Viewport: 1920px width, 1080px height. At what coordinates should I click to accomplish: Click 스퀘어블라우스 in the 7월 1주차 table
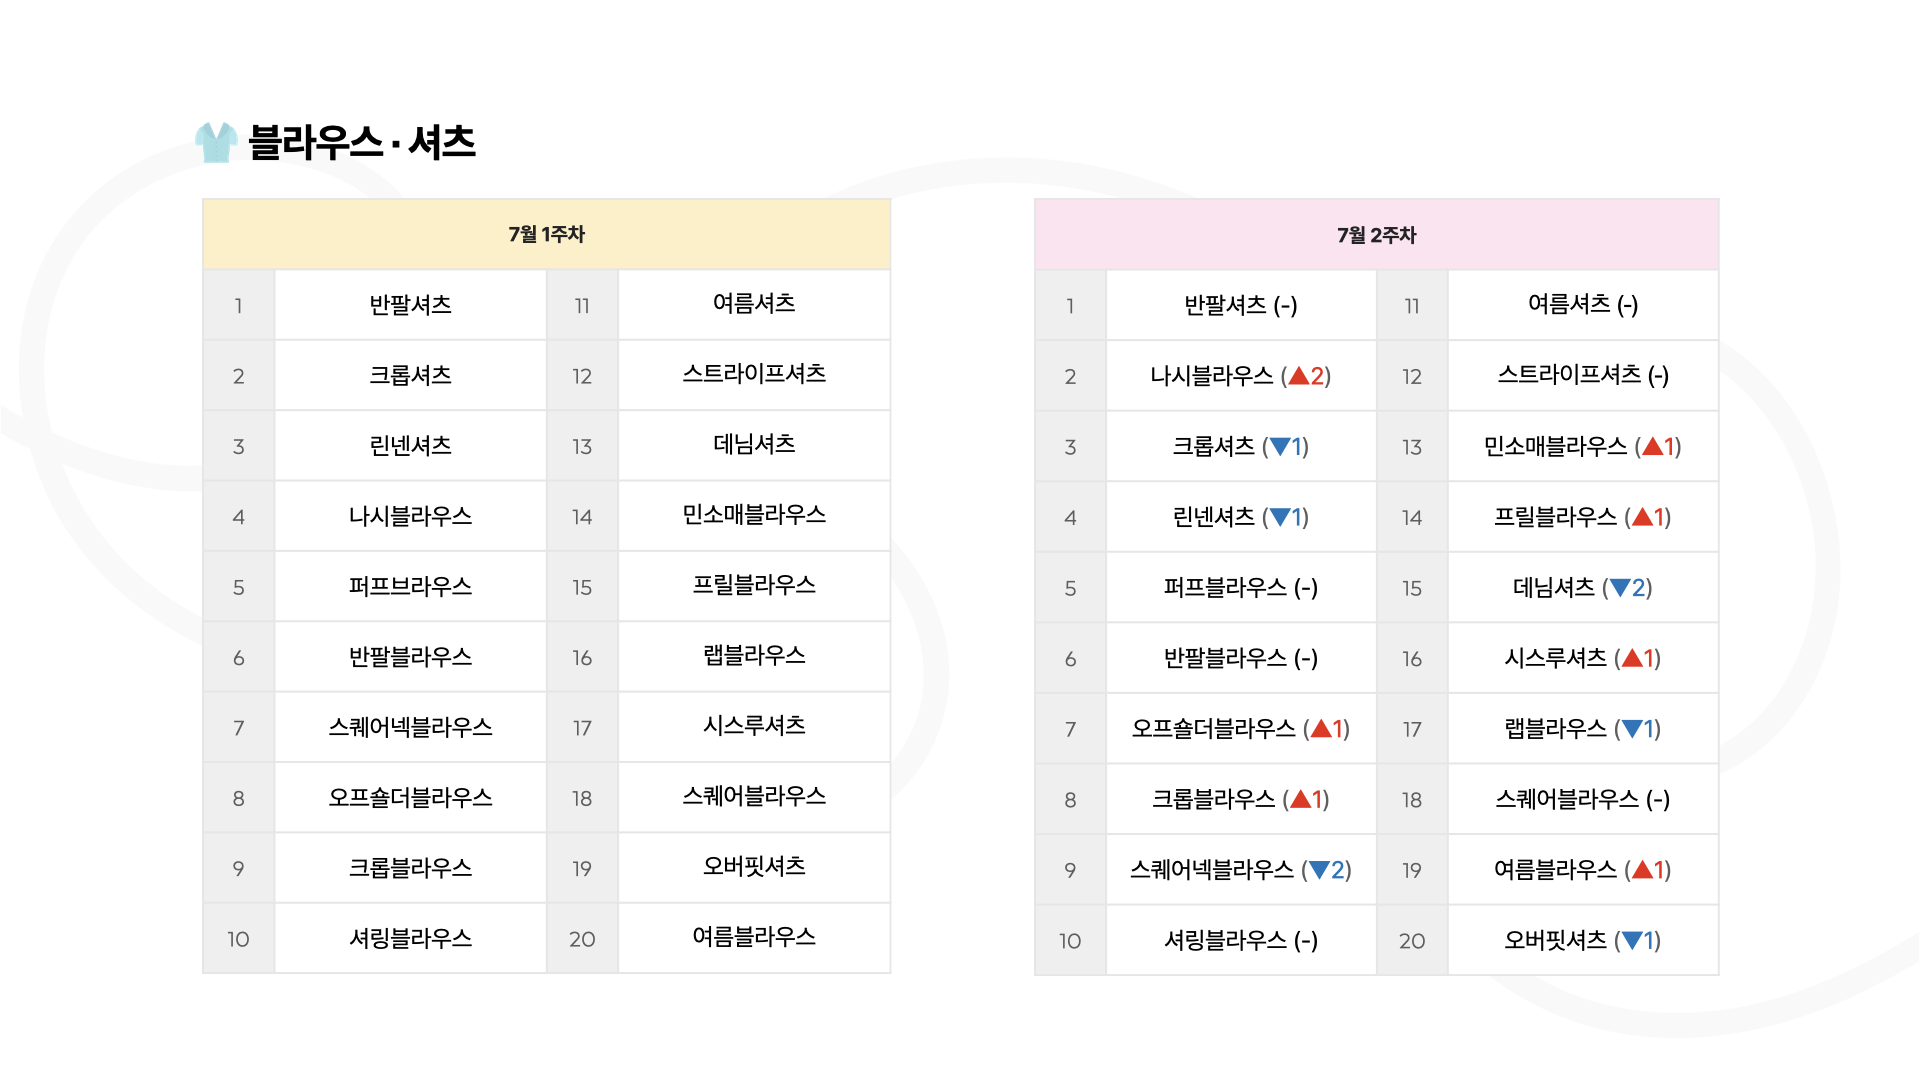pos(754,796)
